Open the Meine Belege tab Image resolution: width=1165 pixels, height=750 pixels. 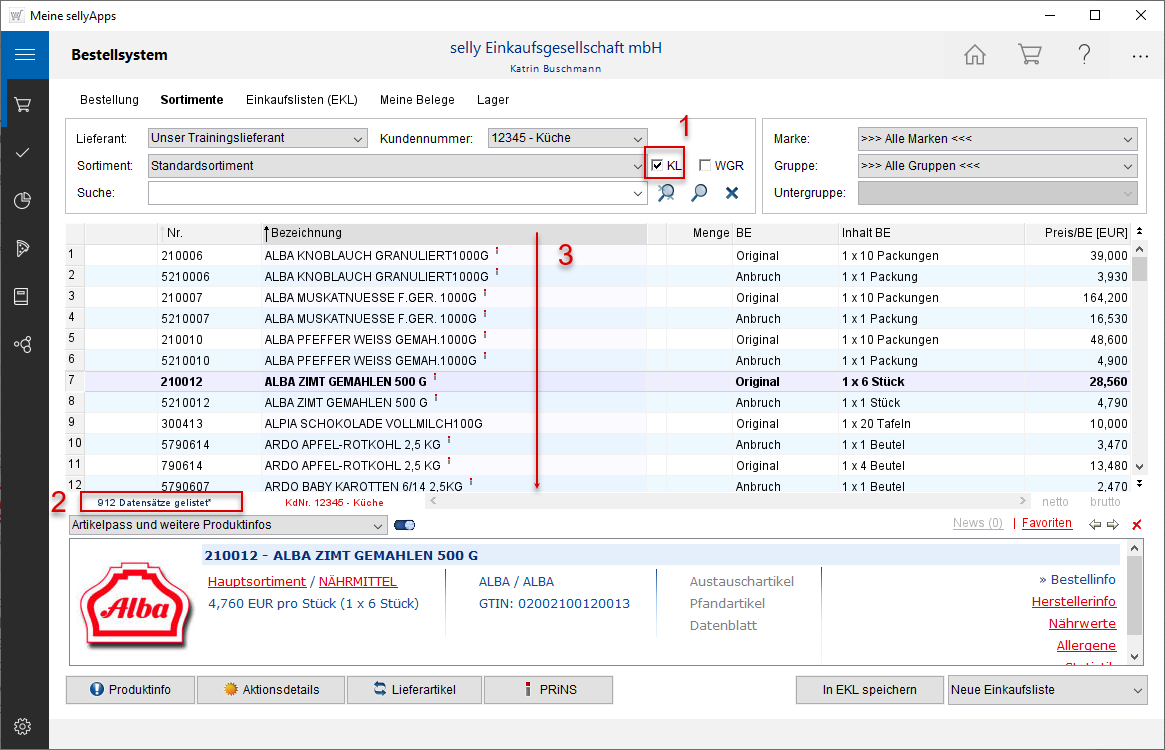click(x=417, y=100)
